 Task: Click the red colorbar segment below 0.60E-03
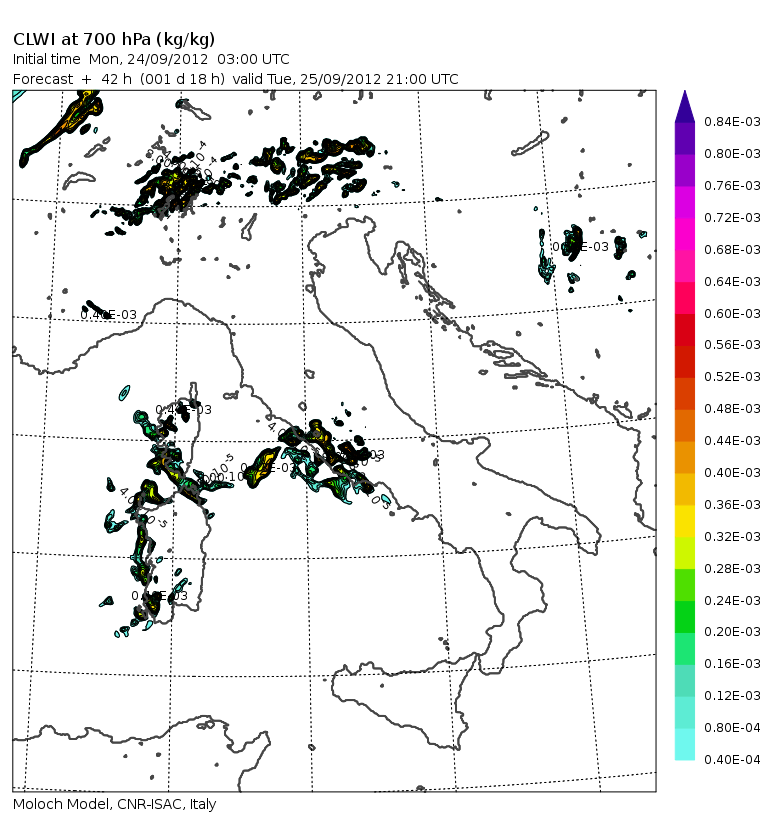pyautogui.click(x=684, y=330)
